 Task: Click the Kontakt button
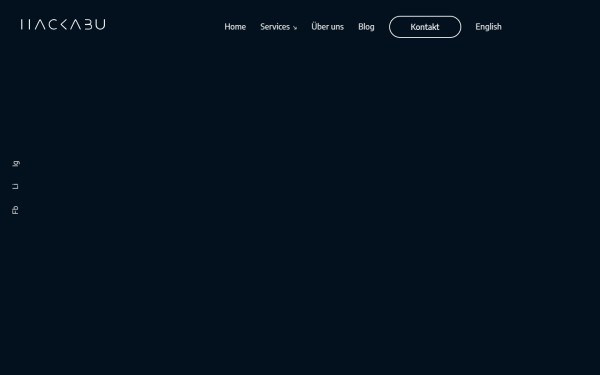[x=425, y=27]
